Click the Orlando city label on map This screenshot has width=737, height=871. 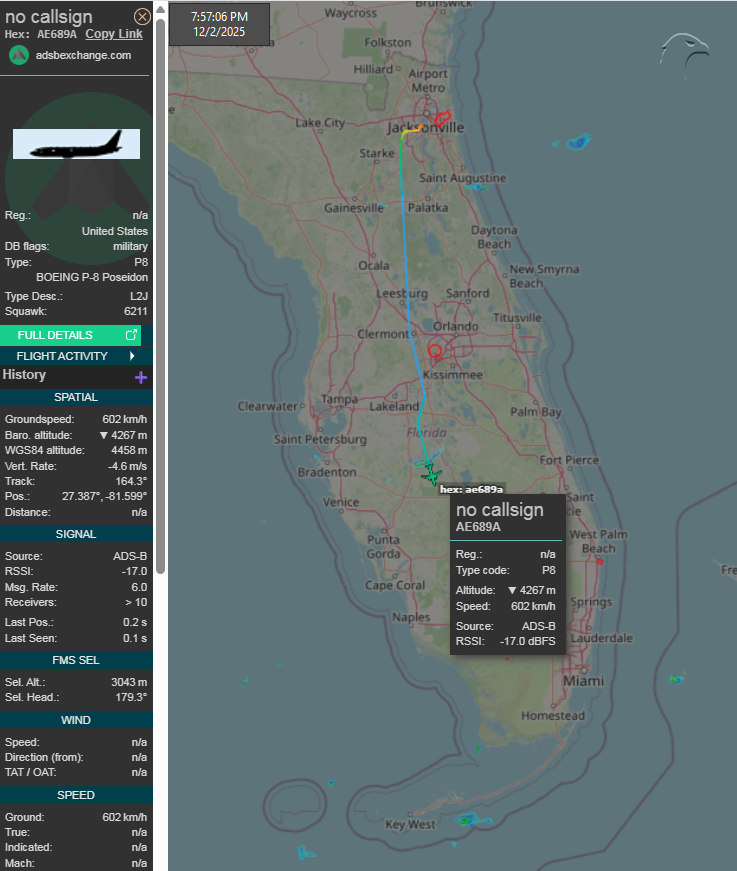tap(455, 326)
